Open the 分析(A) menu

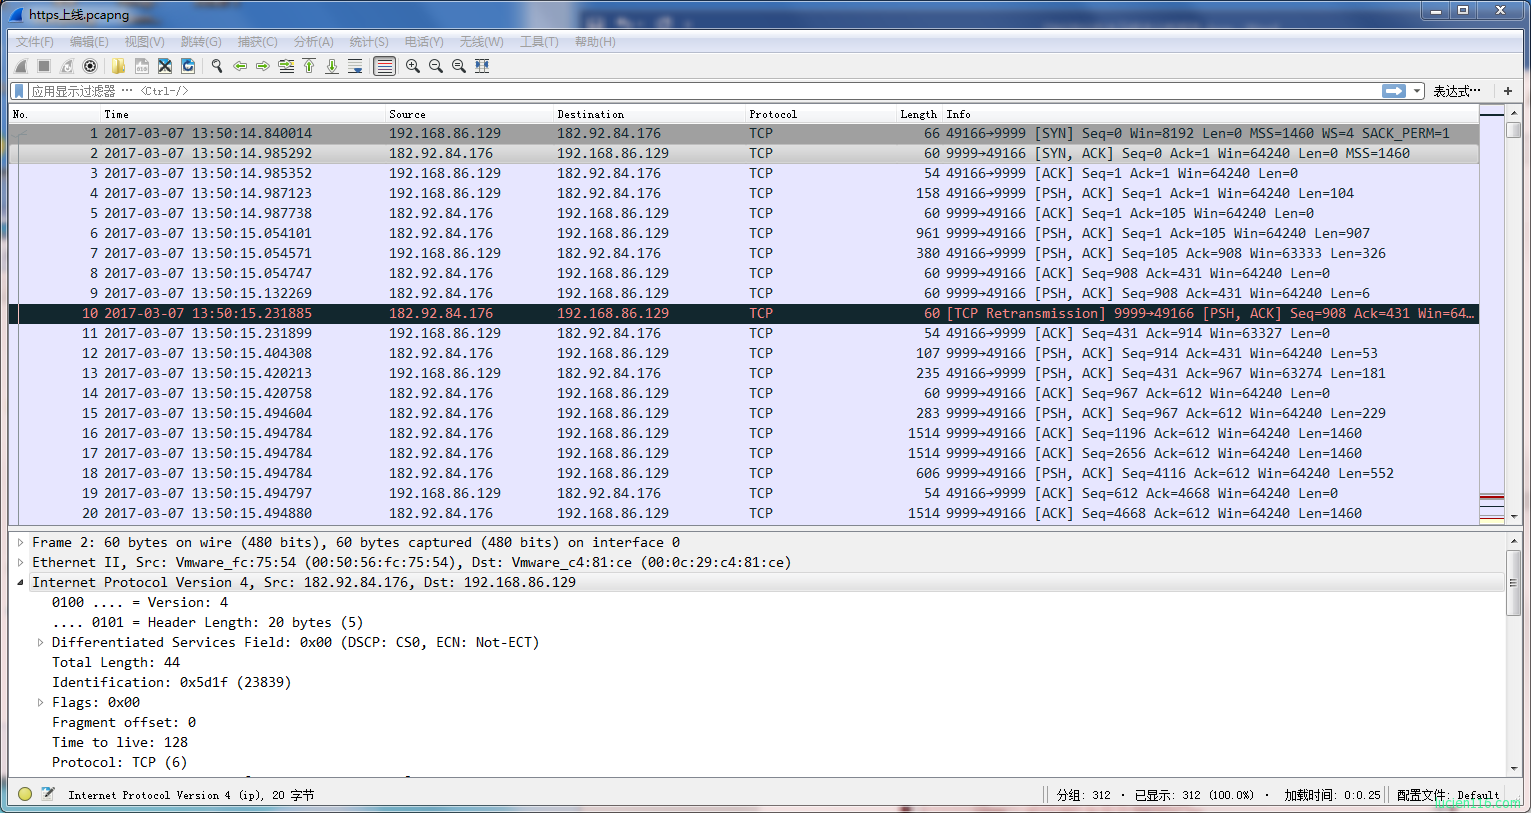pyautogui.click(x=313, y=42)
